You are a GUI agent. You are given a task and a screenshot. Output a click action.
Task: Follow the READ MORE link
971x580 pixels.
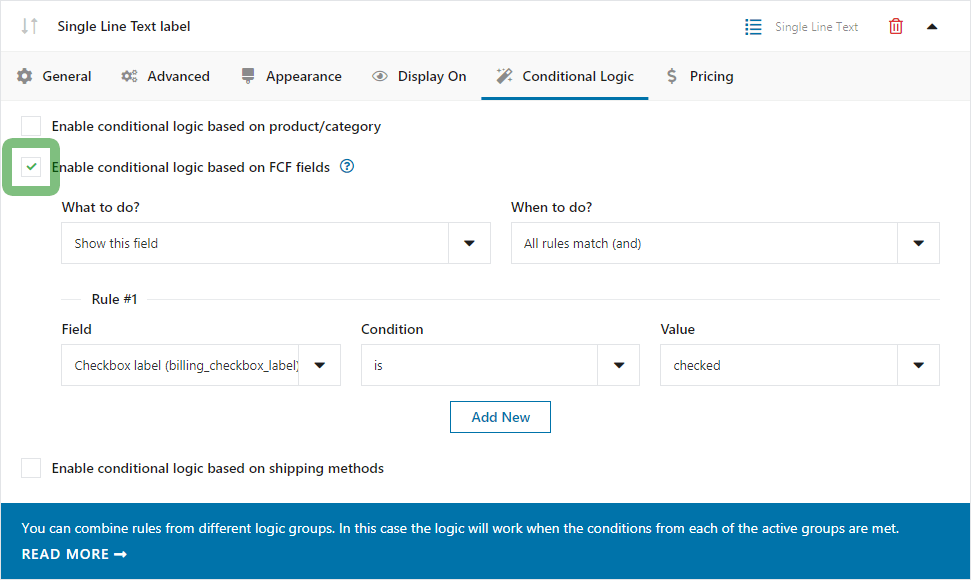[74, 554]
